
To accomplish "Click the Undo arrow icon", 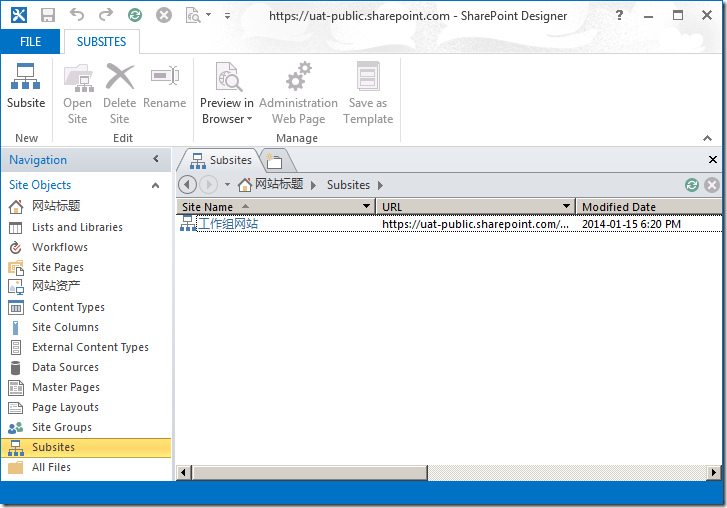I will tap(77, 15).
